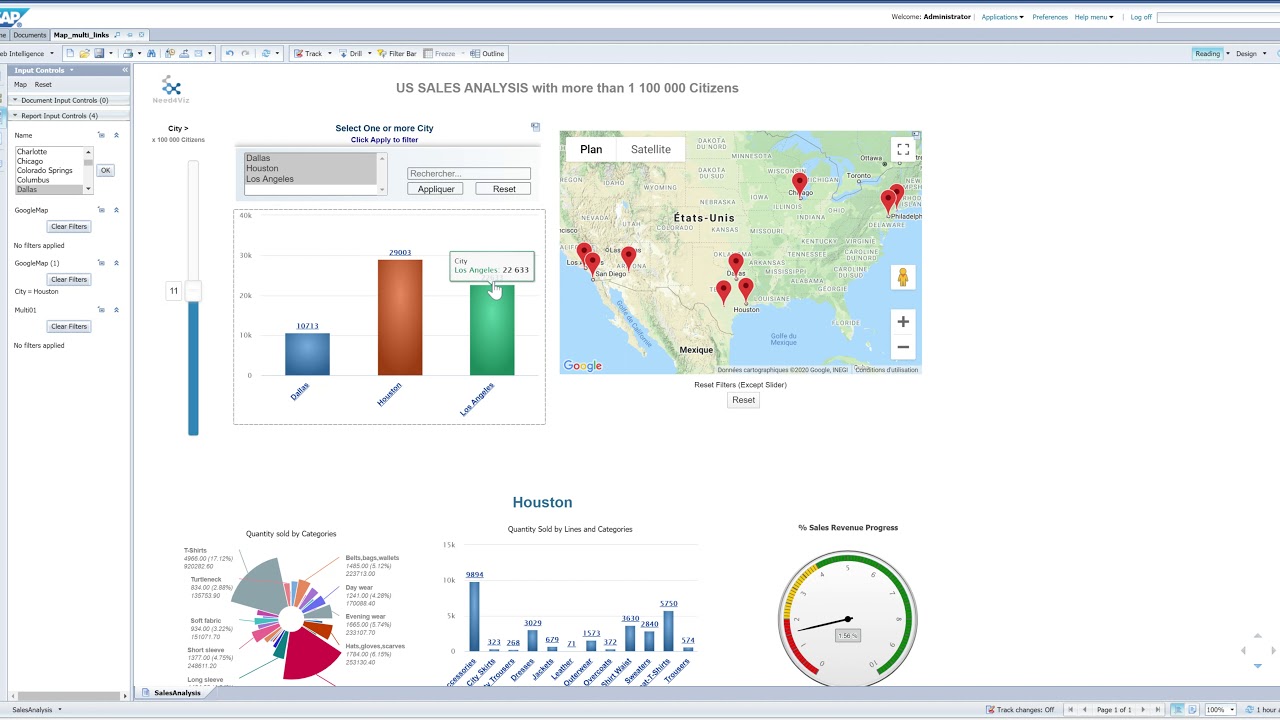1280x720 pixels.
Task: Click the Redo arrow icon
Action: point(245,53)
